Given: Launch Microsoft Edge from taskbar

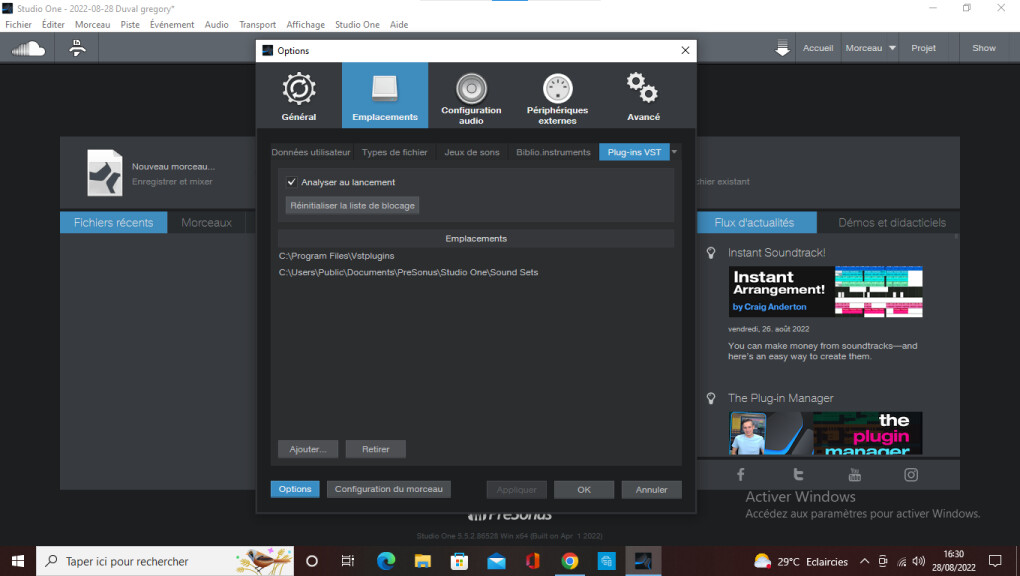Looking at the screenshot, I should (x=386, y=561).
